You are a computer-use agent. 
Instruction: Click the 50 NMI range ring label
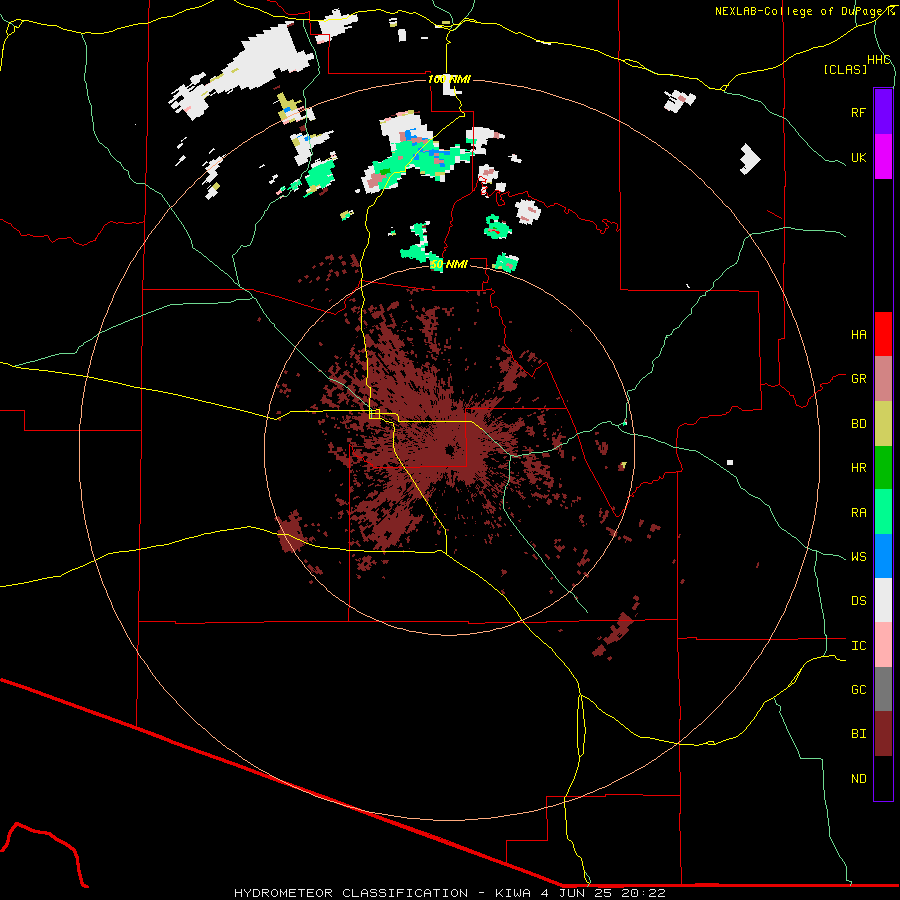coord(449,264)
